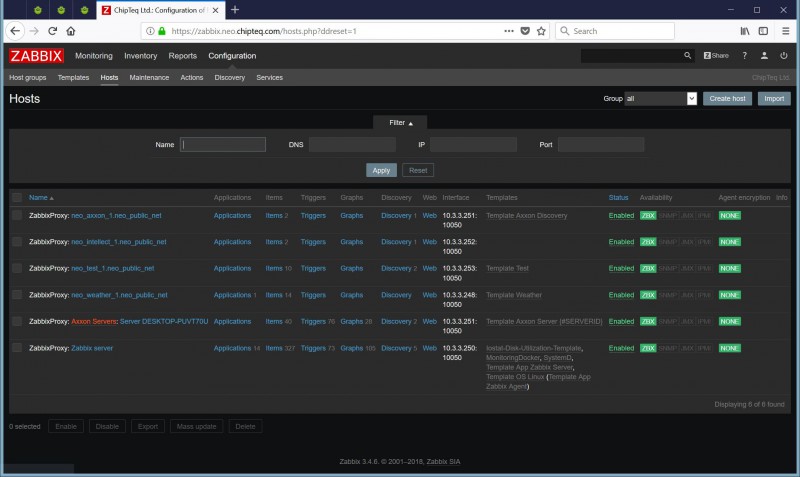800x477 pixels.
Task: Click the Zabbix logo
Action: [x=36, y=56]
